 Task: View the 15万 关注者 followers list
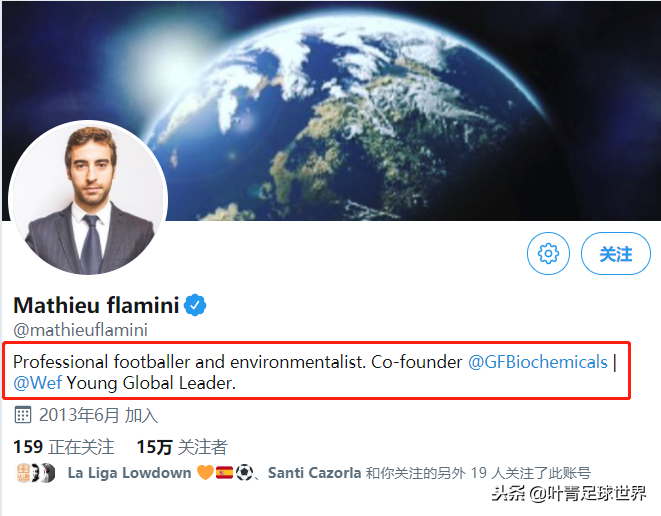[181, 447]
